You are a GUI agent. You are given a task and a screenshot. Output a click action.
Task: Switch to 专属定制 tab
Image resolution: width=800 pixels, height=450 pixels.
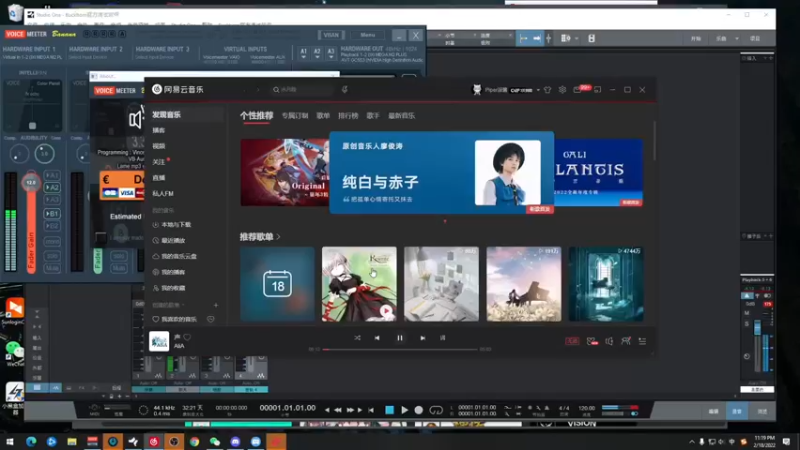pos(295,116)
